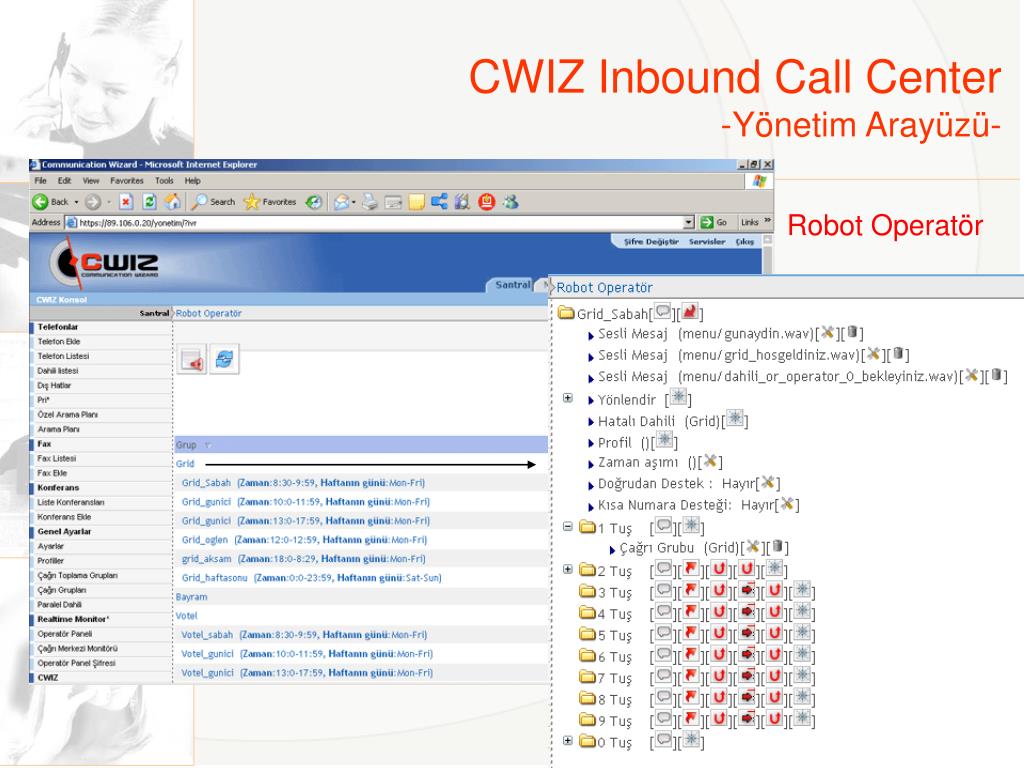Click the Servisler link
This screenshot has width=1024, height=768.
coord(707,242)
